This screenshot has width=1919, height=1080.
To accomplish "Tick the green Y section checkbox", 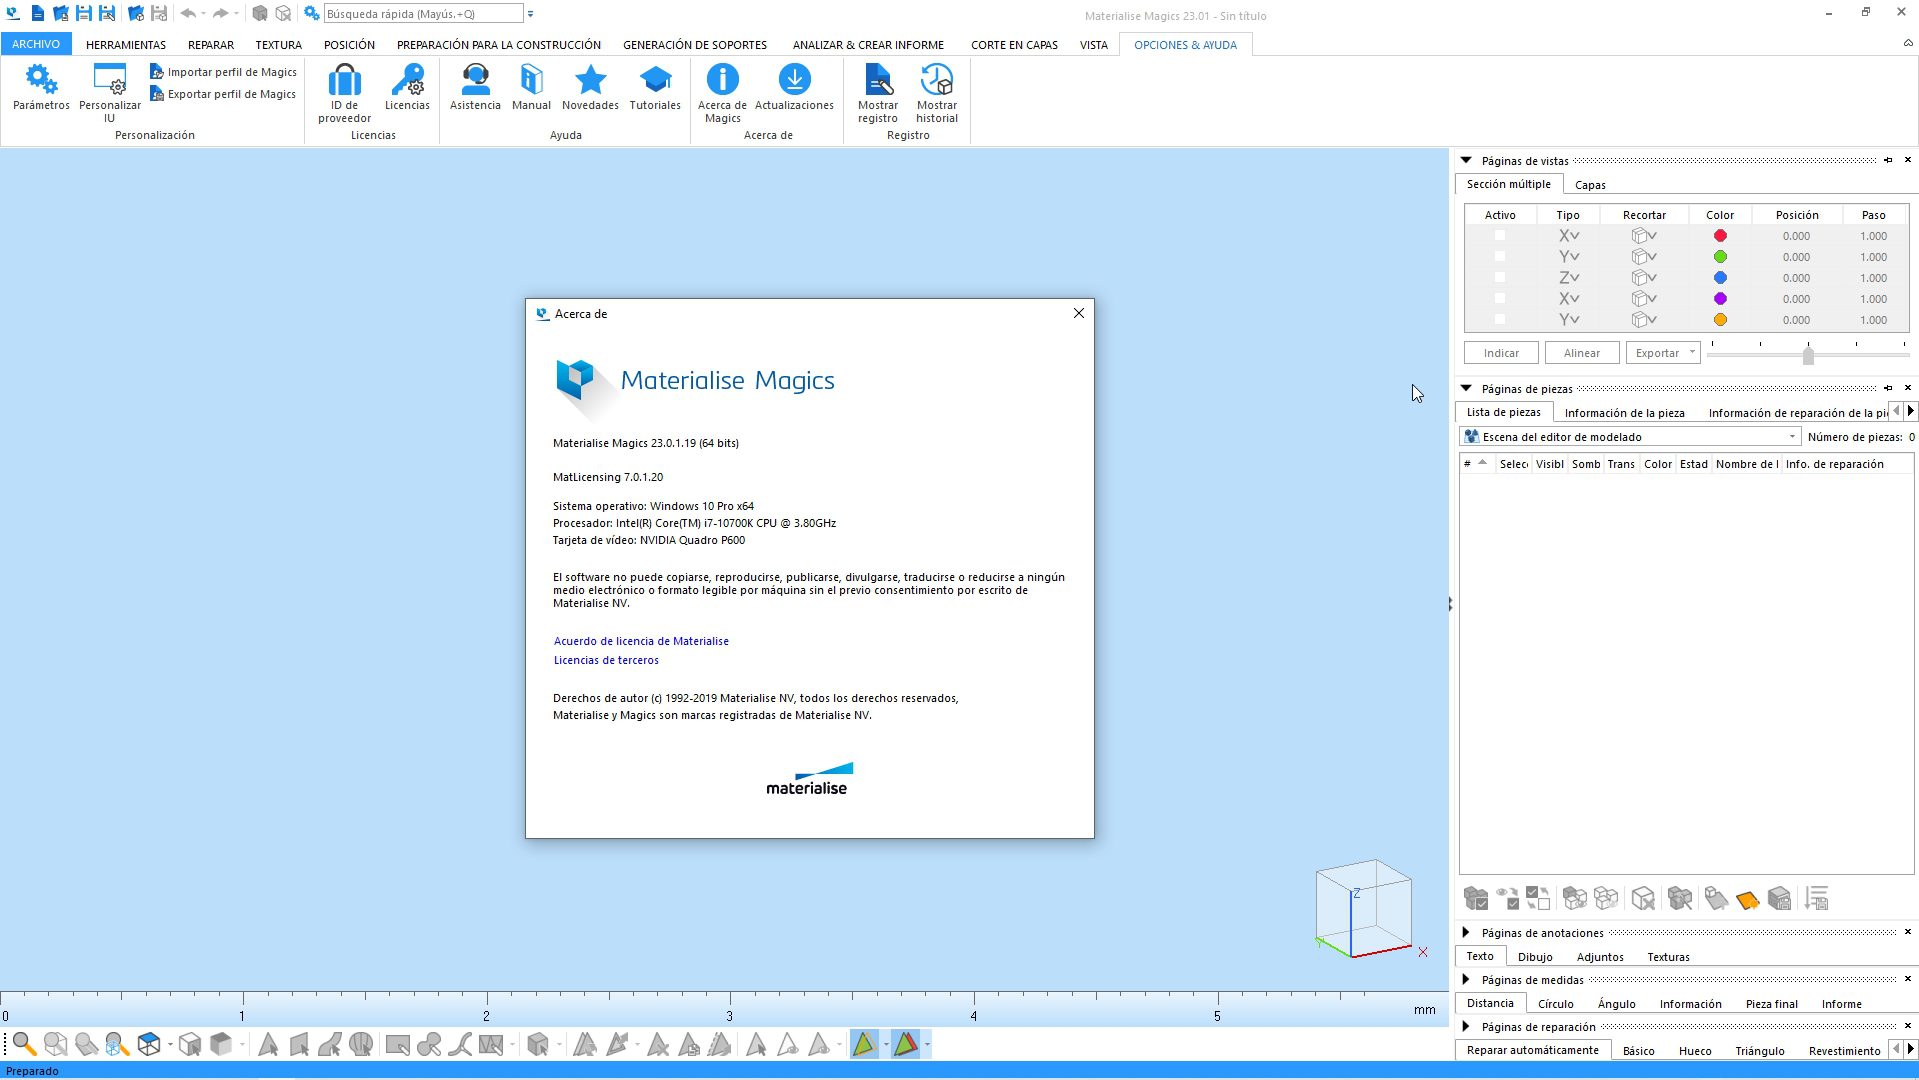I will pos(1499,257).
